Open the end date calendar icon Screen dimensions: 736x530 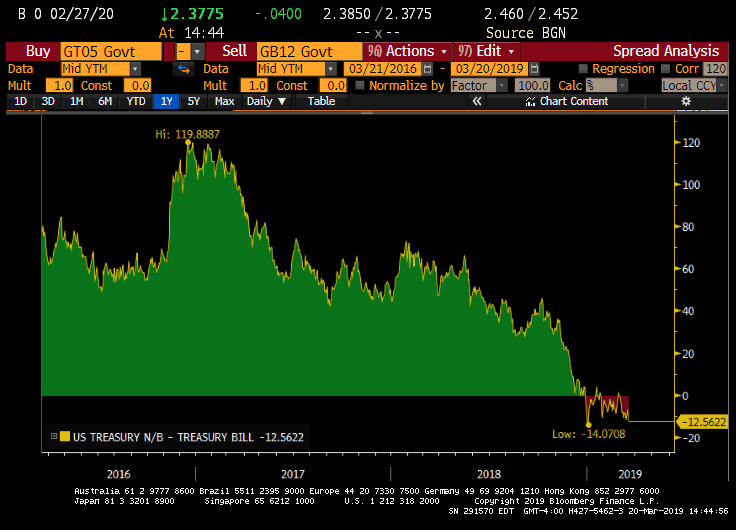pyautogui.click(x=534, y=69)
